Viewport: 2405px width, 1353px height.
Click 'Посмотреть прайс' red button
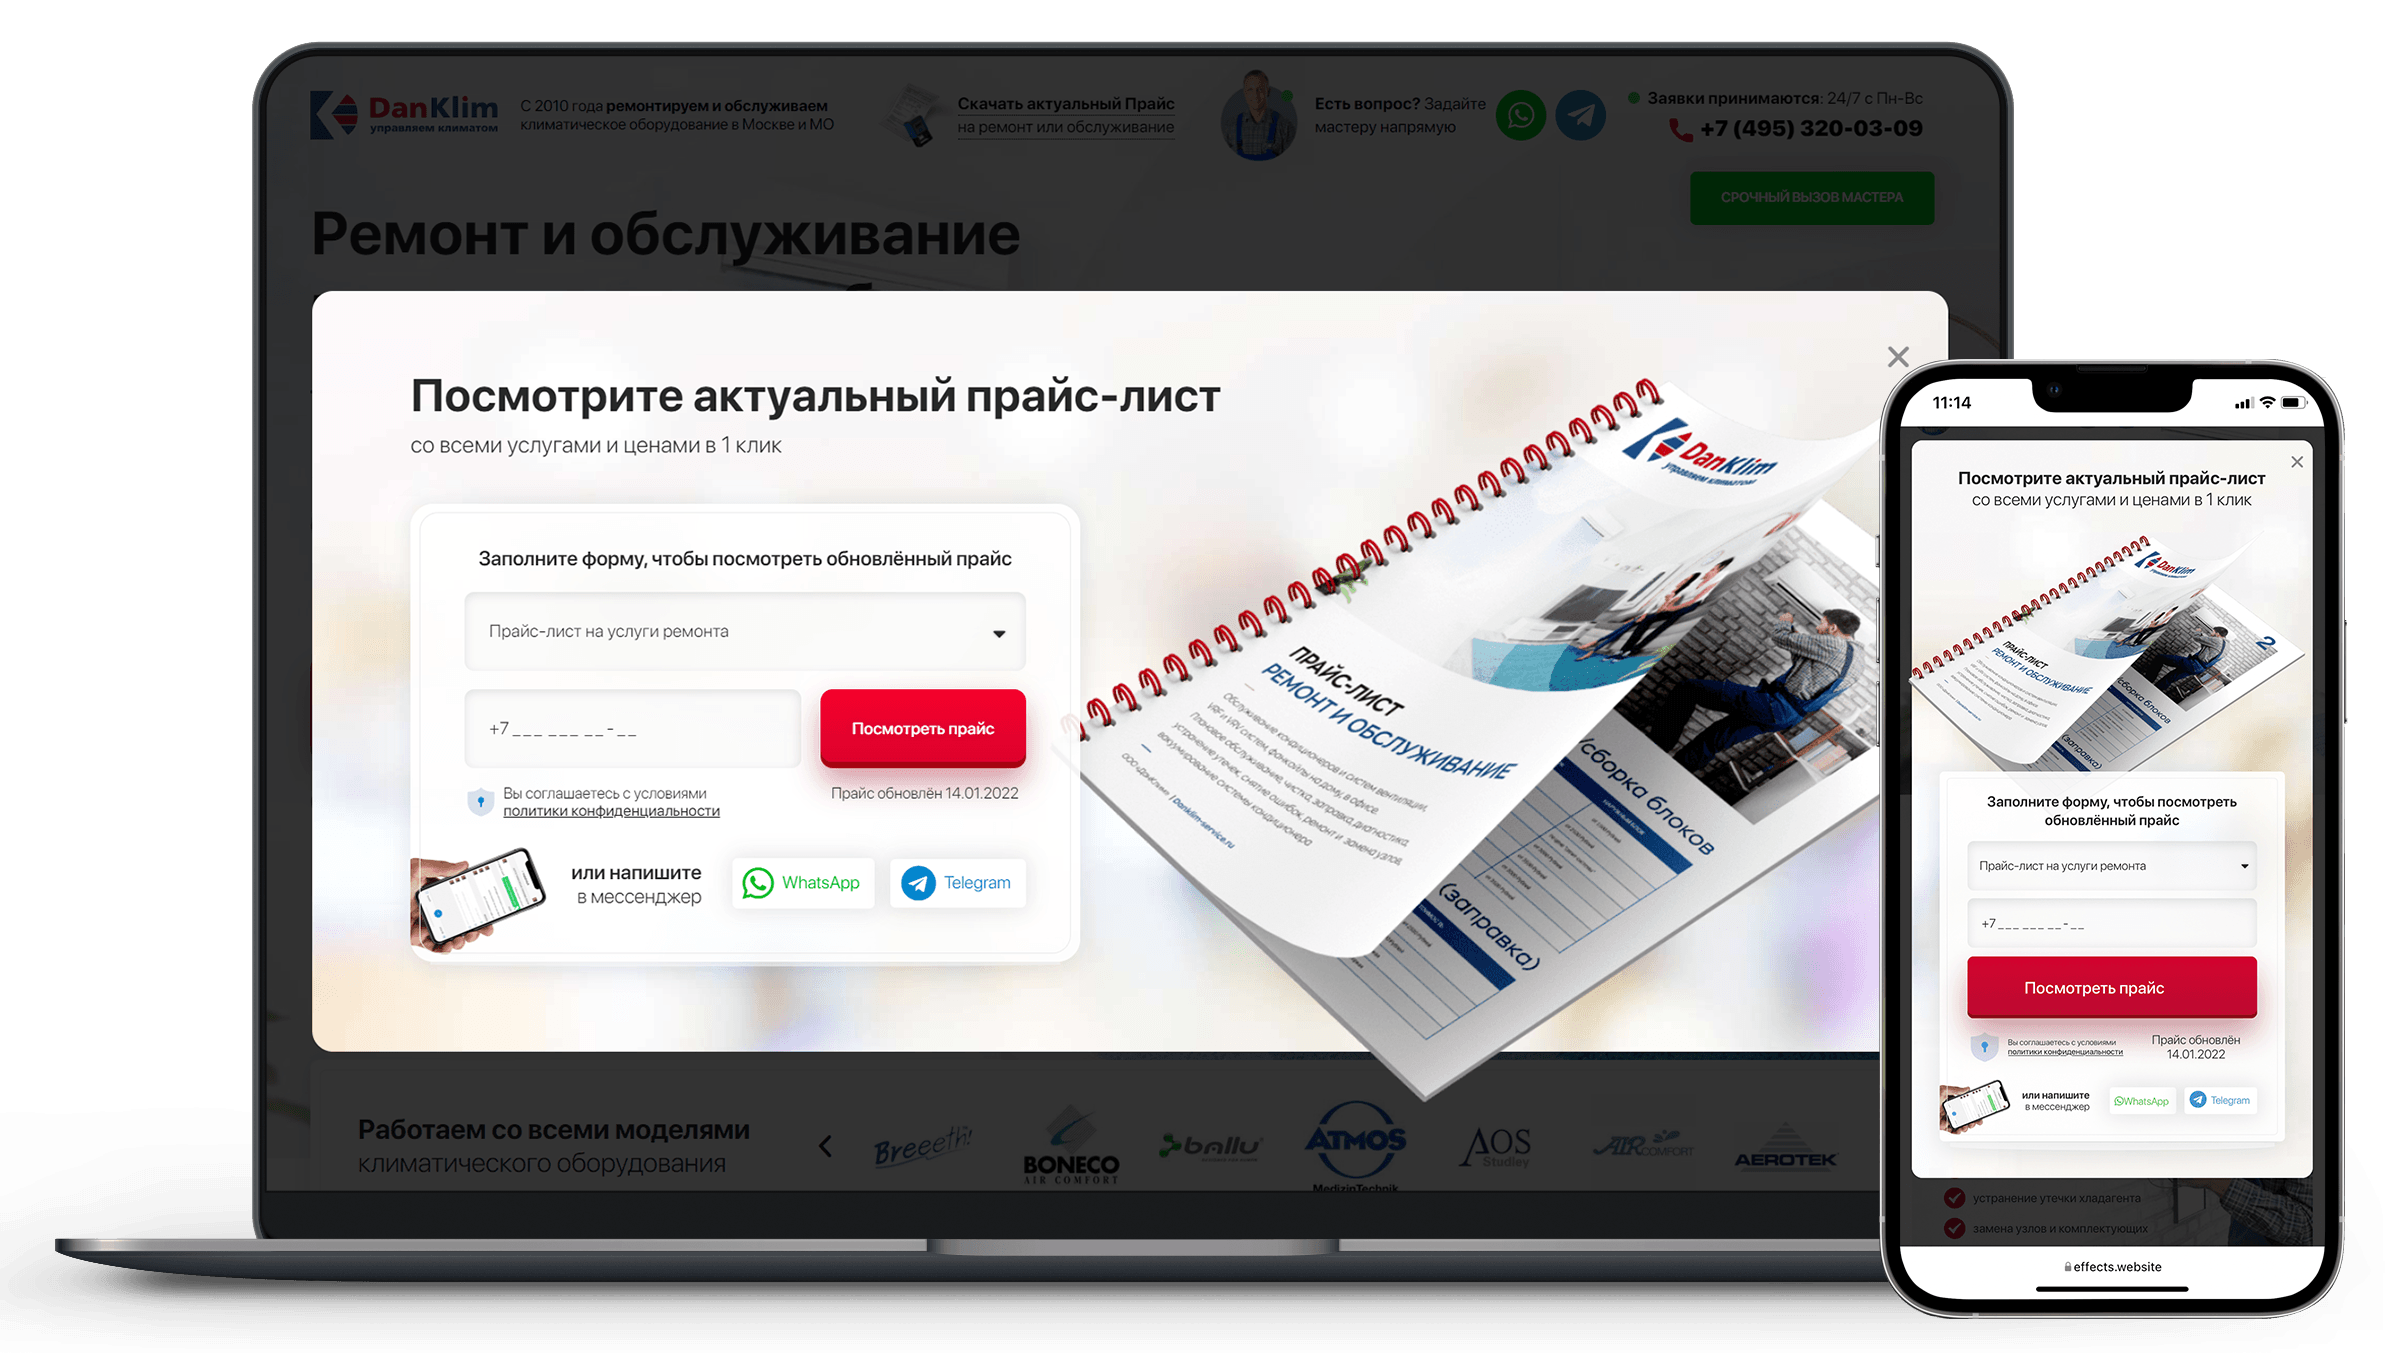tap(922, 727)
